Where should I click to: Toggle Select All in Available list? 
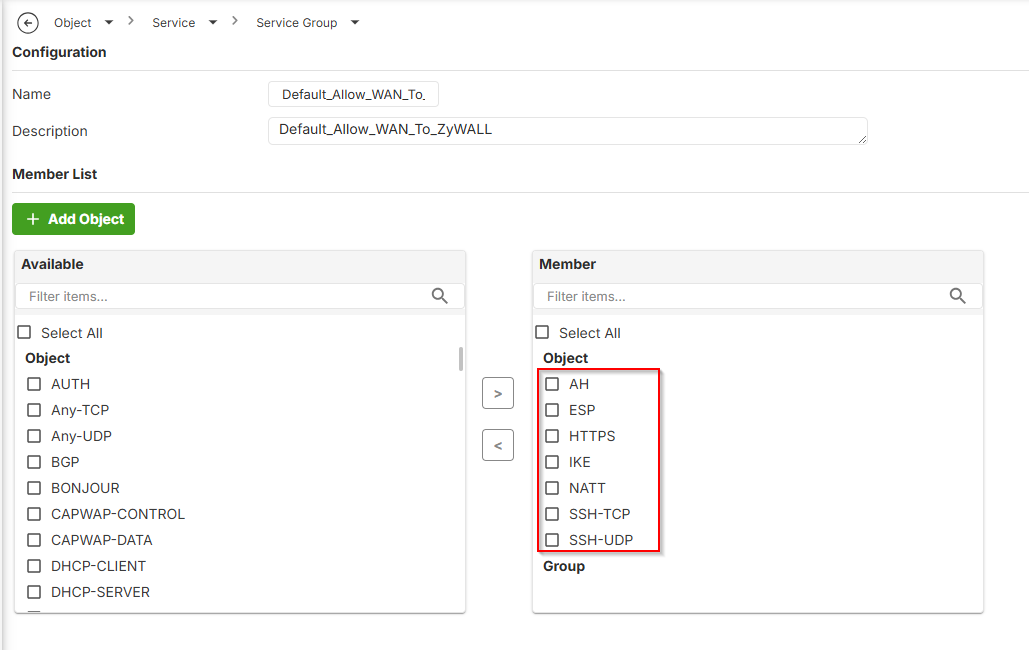coord(24,333)
